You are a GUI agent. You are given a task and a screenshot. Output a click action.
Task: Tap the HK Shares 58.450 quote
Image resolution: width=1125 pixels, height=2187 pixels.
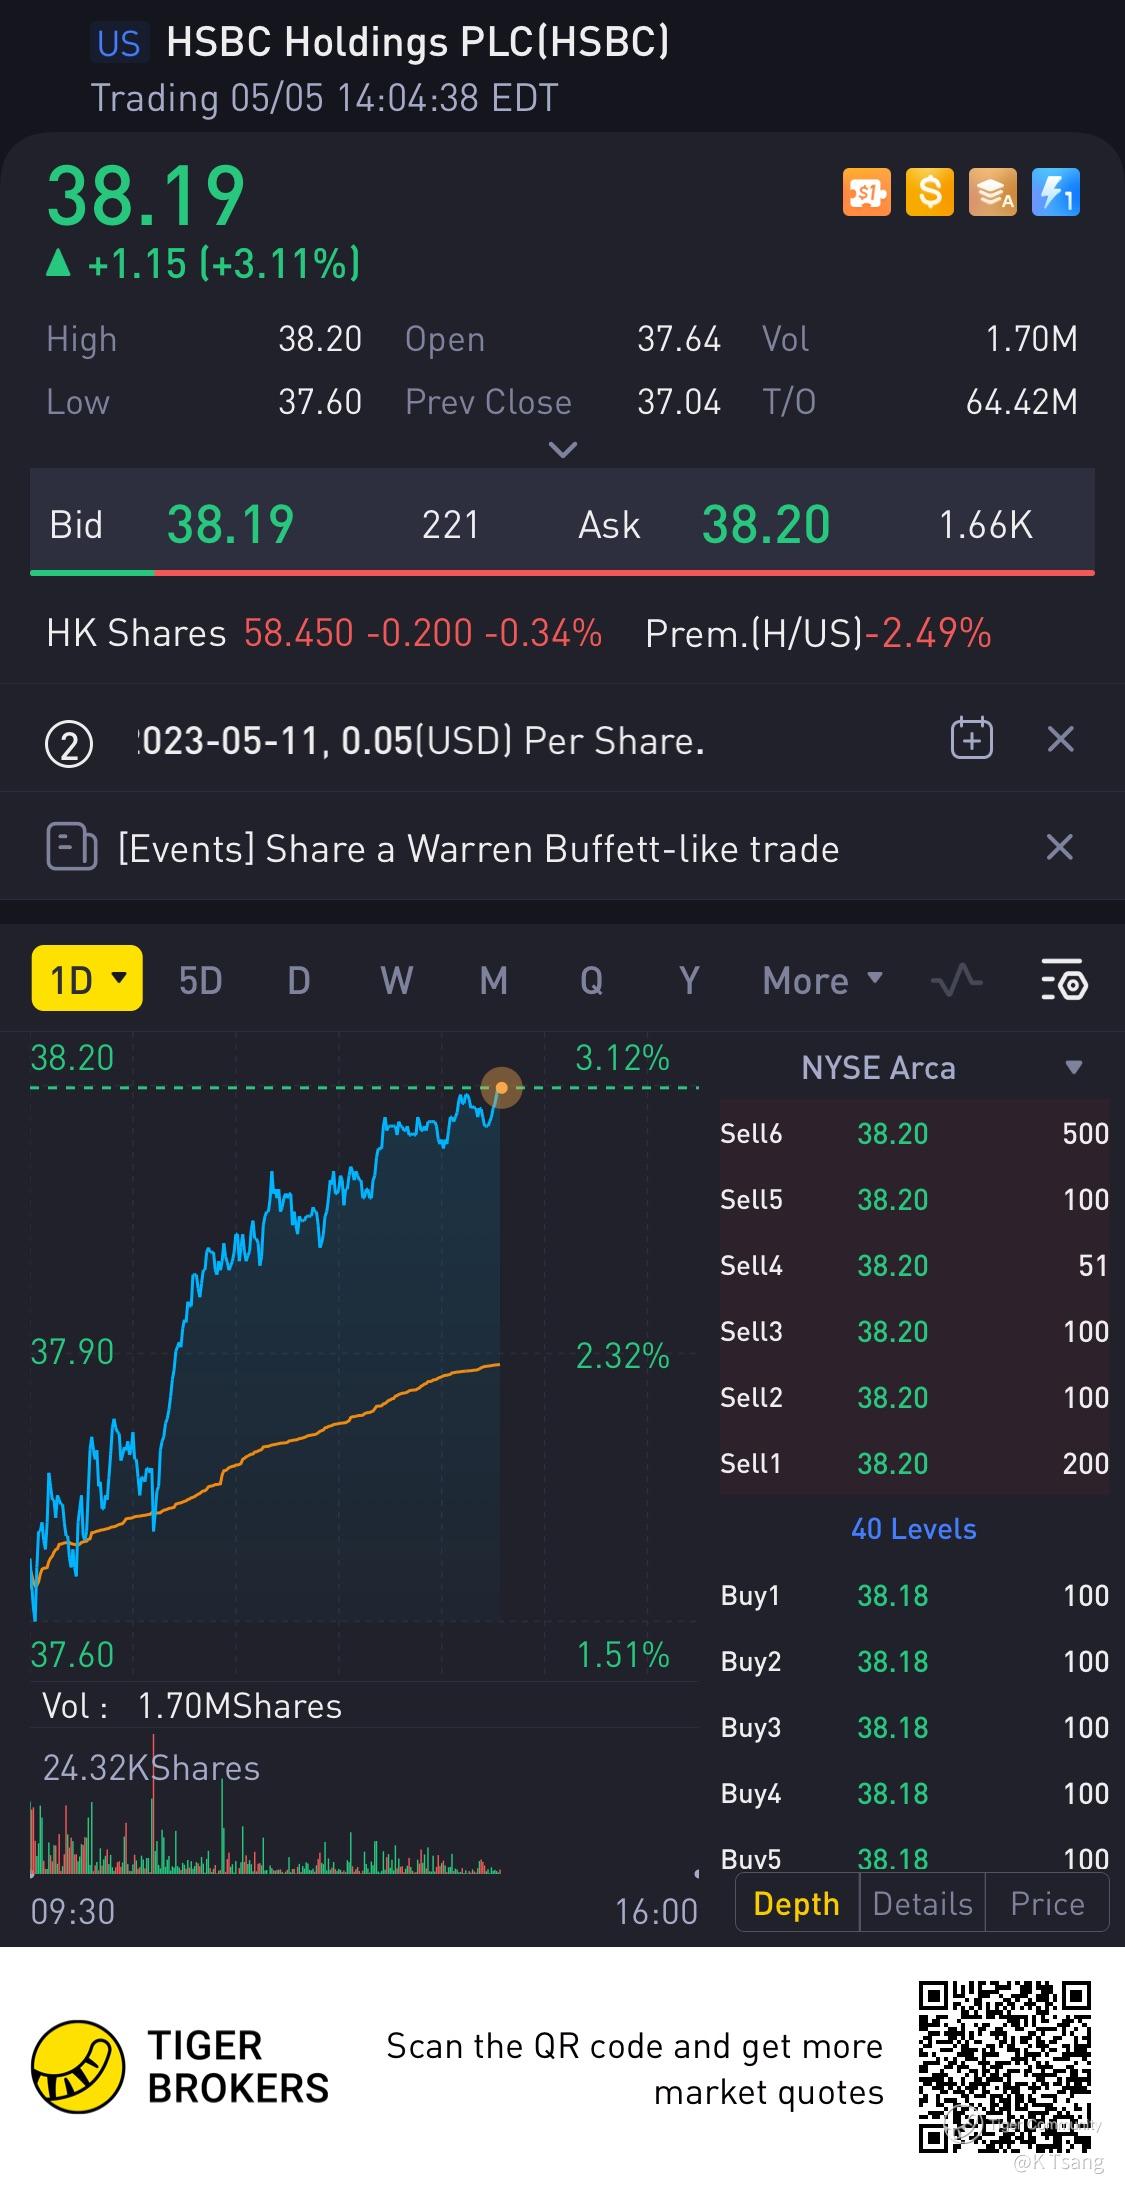coord(324,633)
